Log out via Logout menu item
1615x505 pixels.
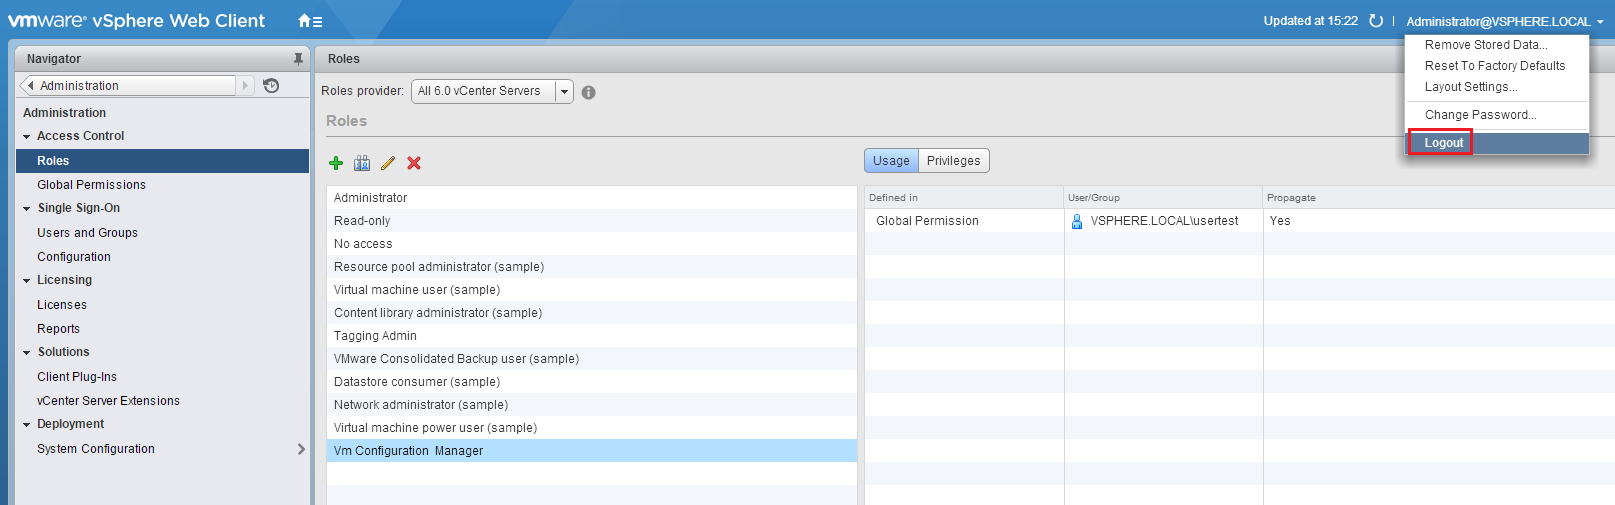coord(1496,143)
